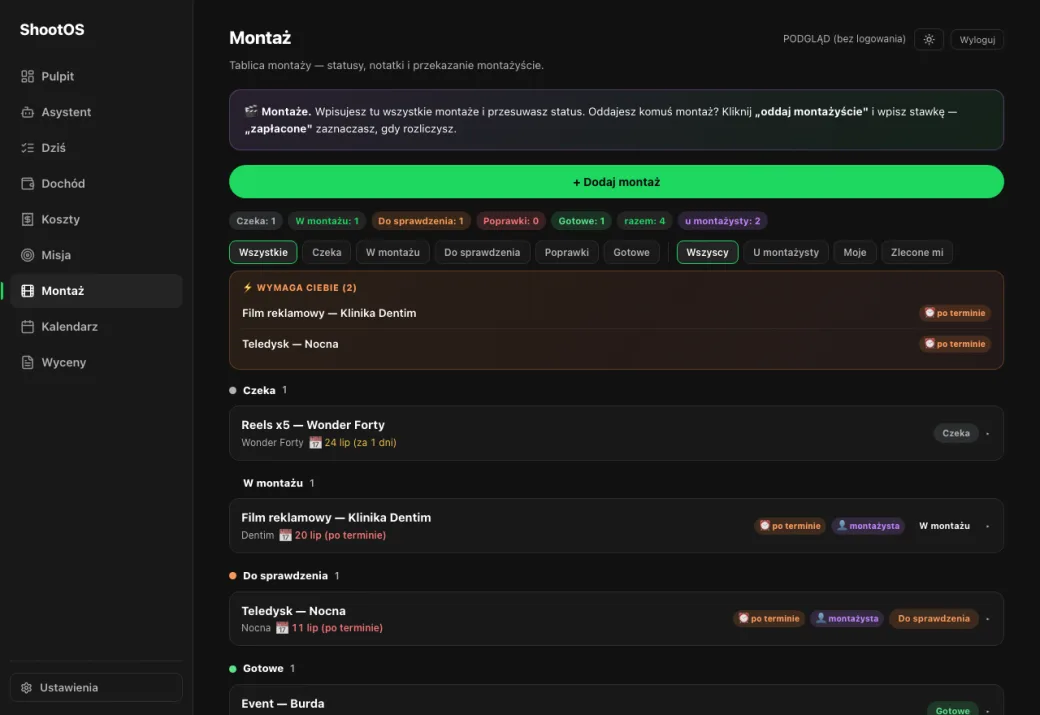Open Do sprawdzenia status on Teledysk row
Viewport: 1040px width, 715px height.
point(933,619)
